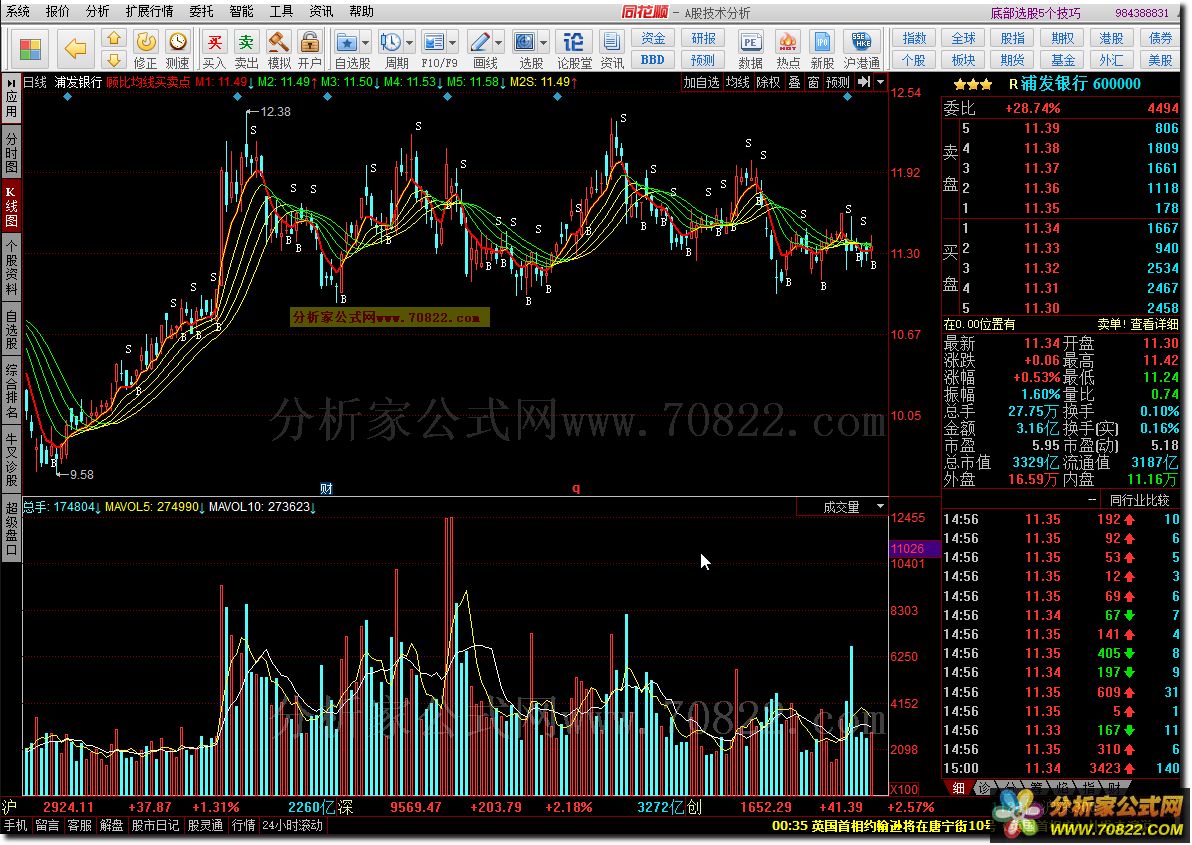This screenshot has height=845, width=1192.
Task: Click the 资金 button
Action: pyautogui.click(x=653, y=38)
